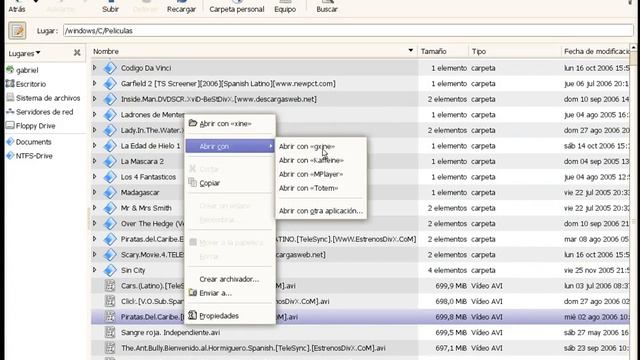Select La Mascara 2 folder icon
This screenshot has width=640, height=360.
pyautogui.click(x=110, y=161)
